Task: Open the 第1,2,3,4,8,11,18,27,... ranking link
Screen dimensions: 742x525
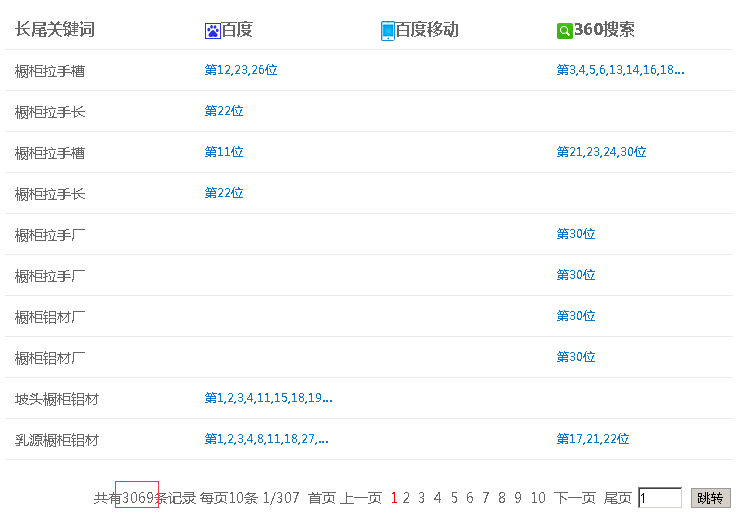Action: 266,439
